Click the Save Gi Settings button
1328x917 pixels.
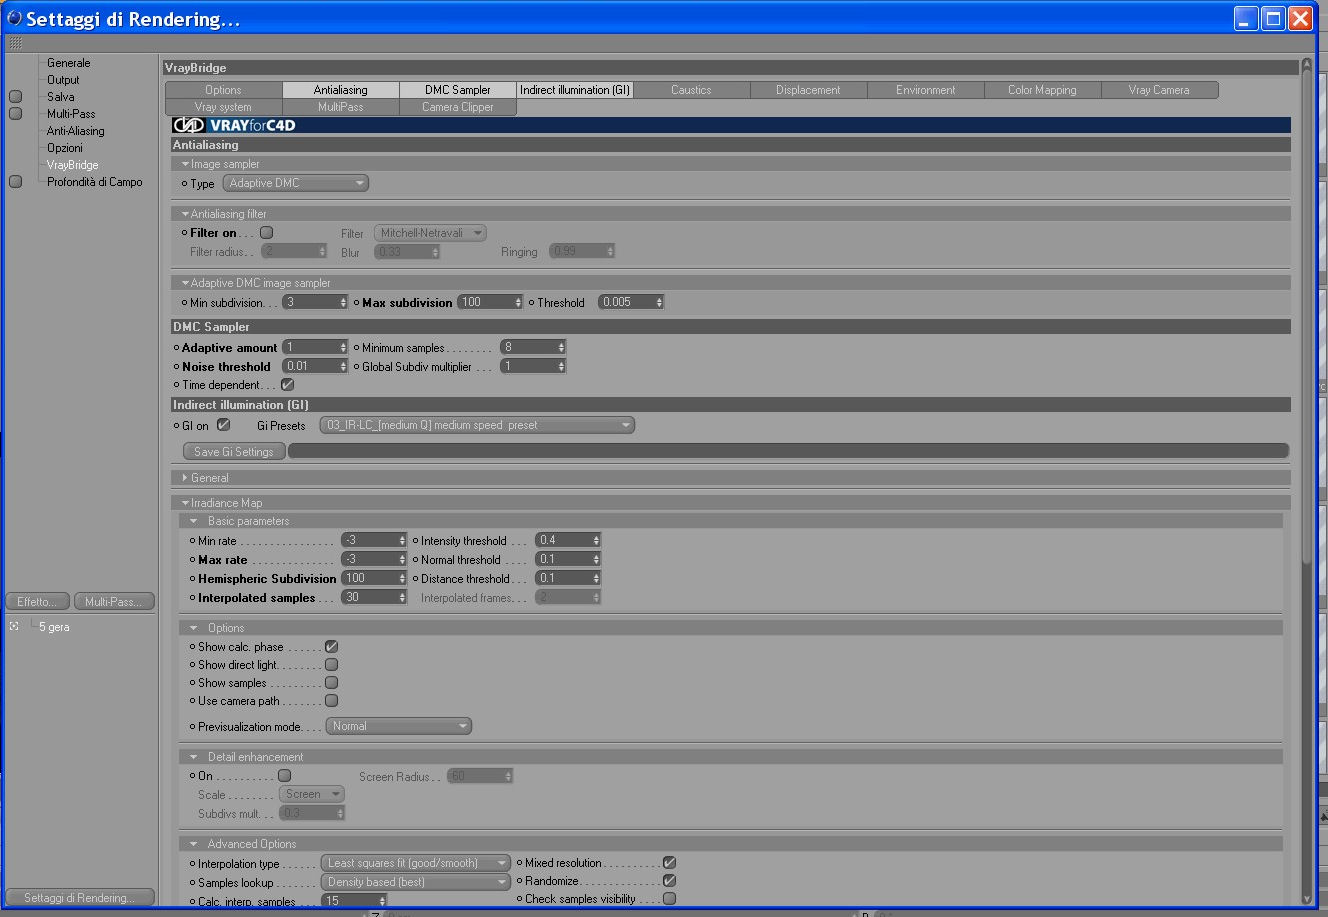coord(234,452)
